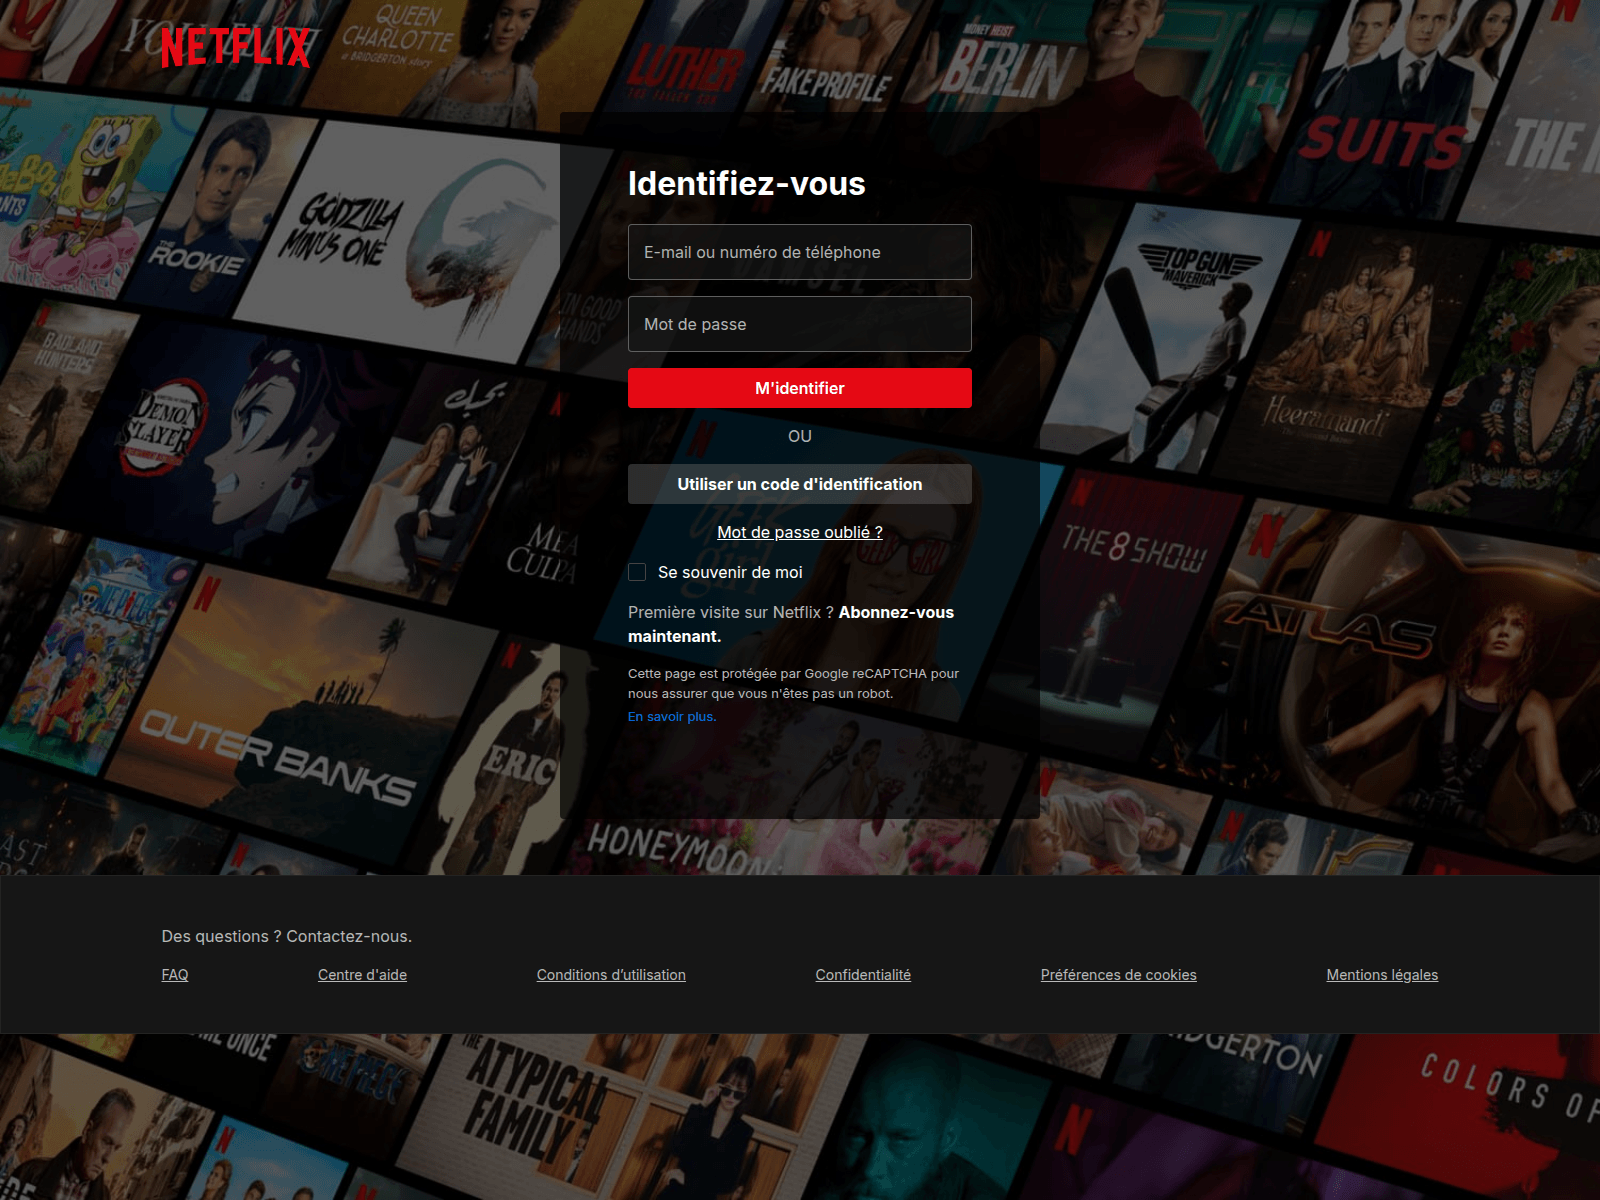Screen dimensions: 1600x1200
Task: Focus the e-mail or phone number field
Action: pos(800,252)
